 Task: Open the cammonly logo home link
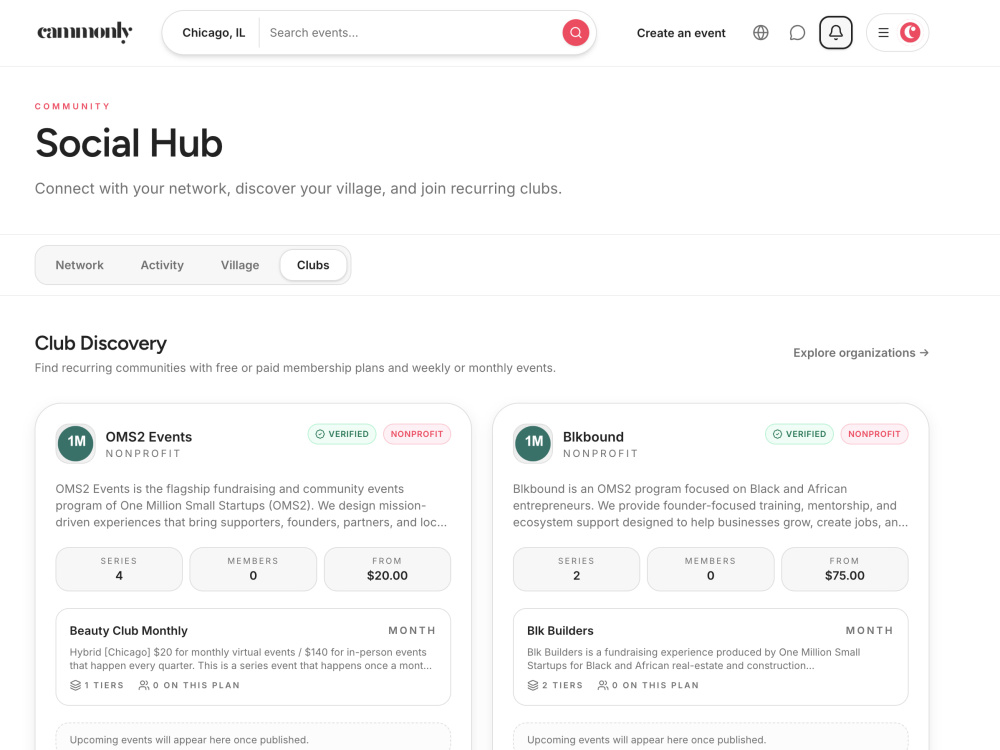point(84,32)
